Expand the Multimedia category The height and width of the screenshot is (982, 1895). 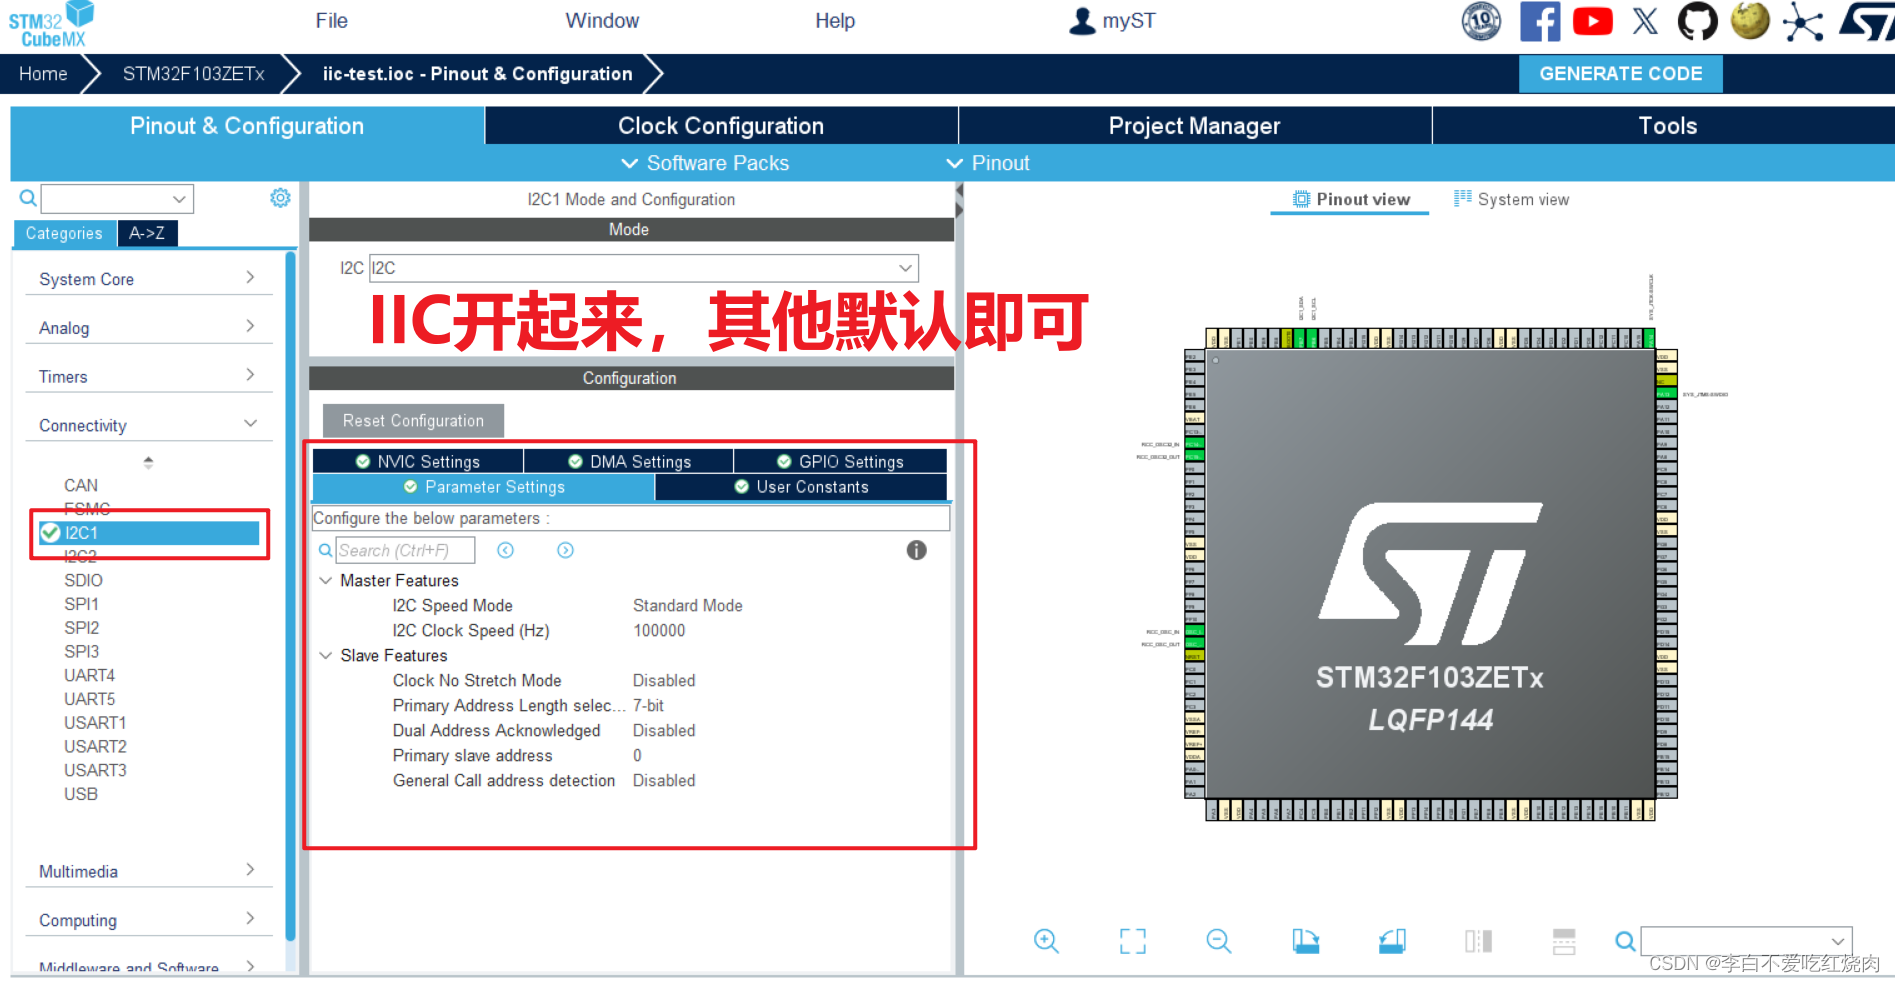(148, 871)
